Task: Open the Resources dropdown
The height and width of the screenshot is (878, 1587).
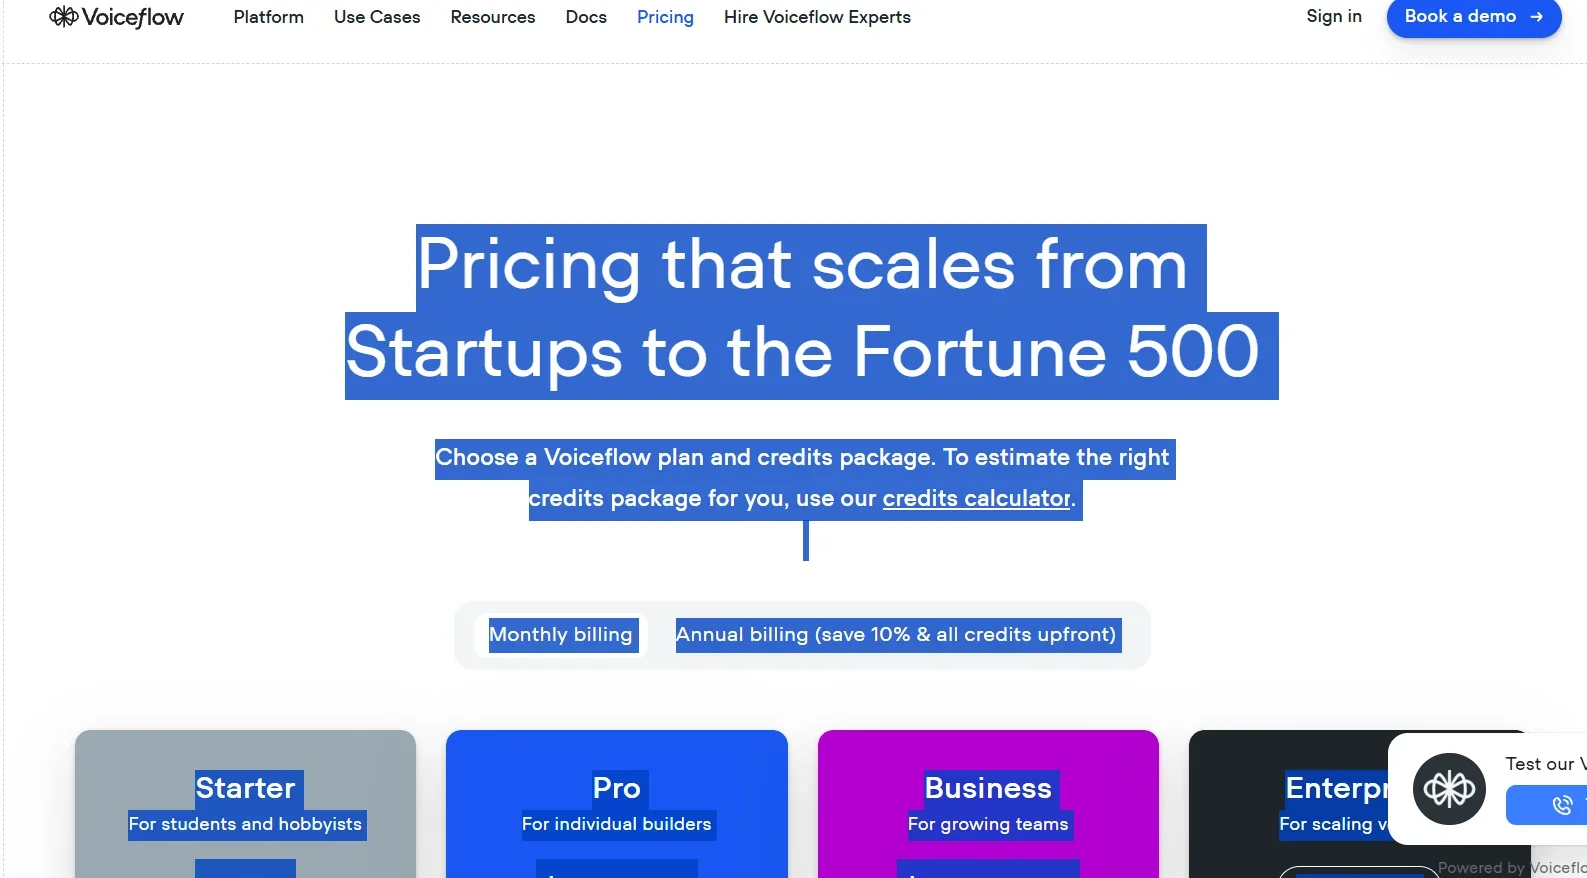Action: [492, 17]
